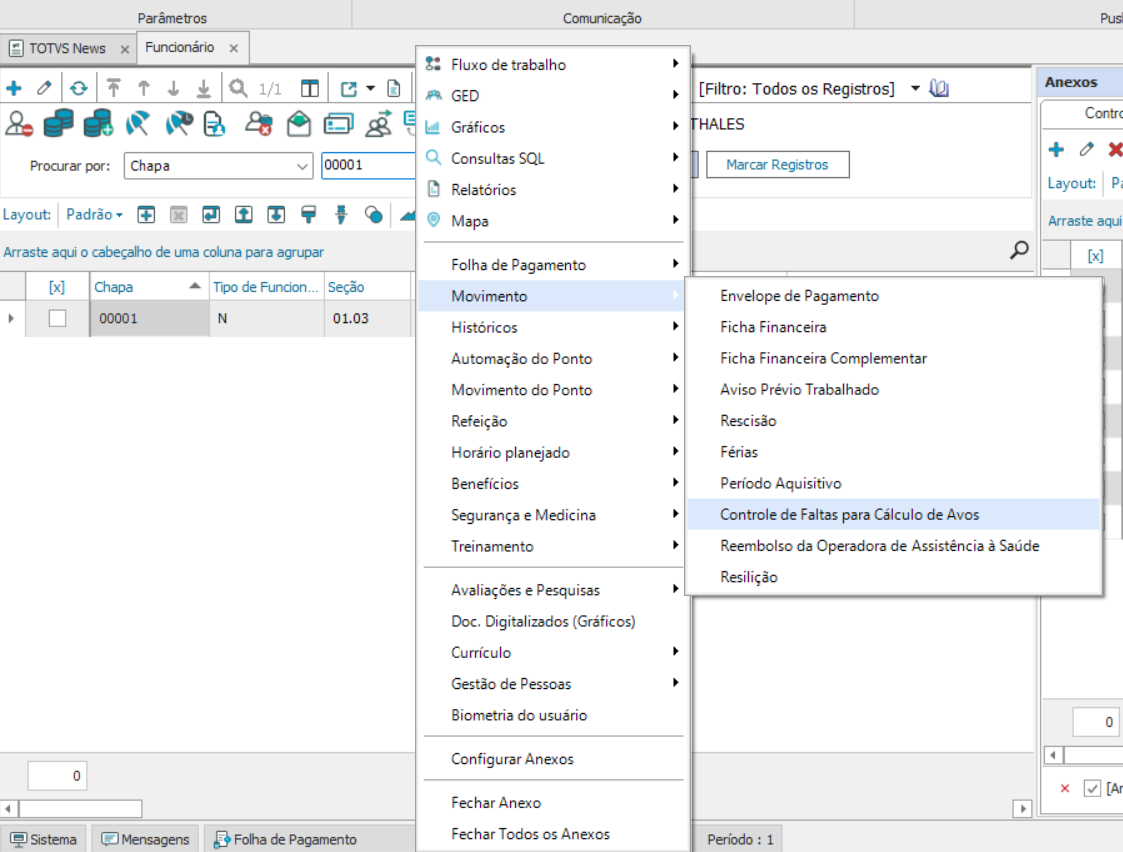This screenshot has height=852, width=1123.
Task: Click the open envelope icon
Action: pyautogui.click(x=299, y=124)
